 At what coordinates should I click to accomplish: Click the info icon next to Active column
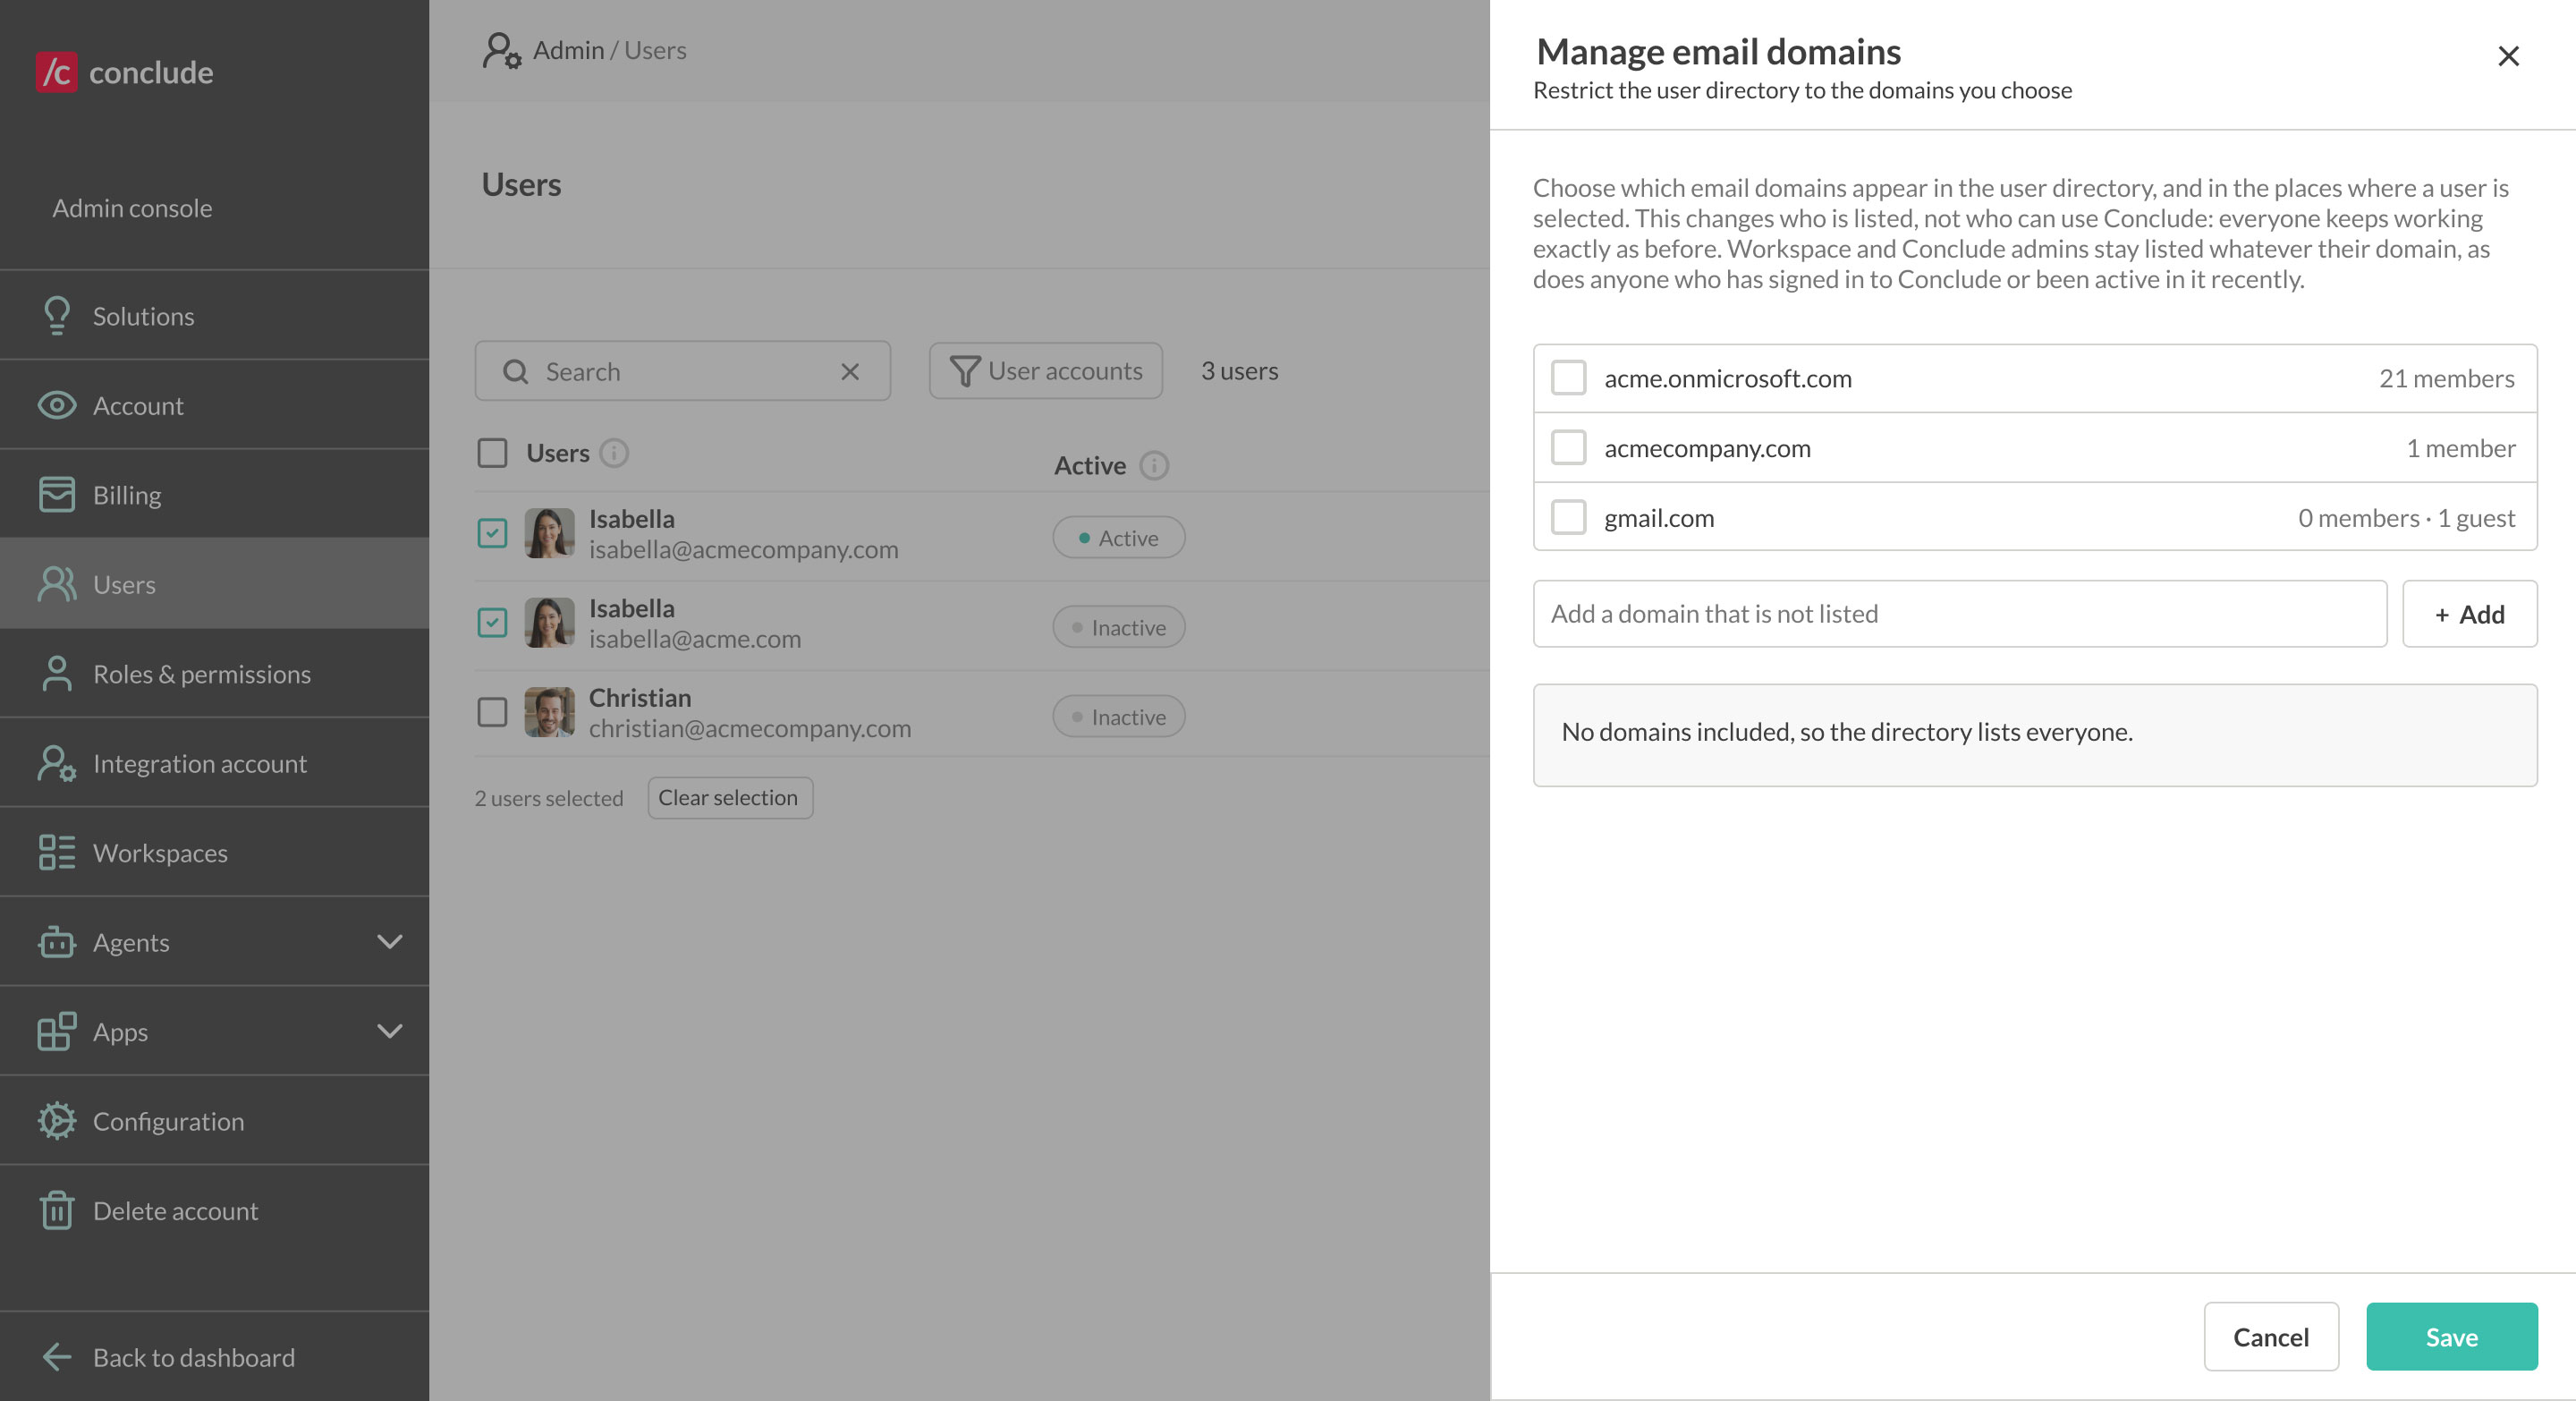pyautogui.click(x=1154, y=466)
